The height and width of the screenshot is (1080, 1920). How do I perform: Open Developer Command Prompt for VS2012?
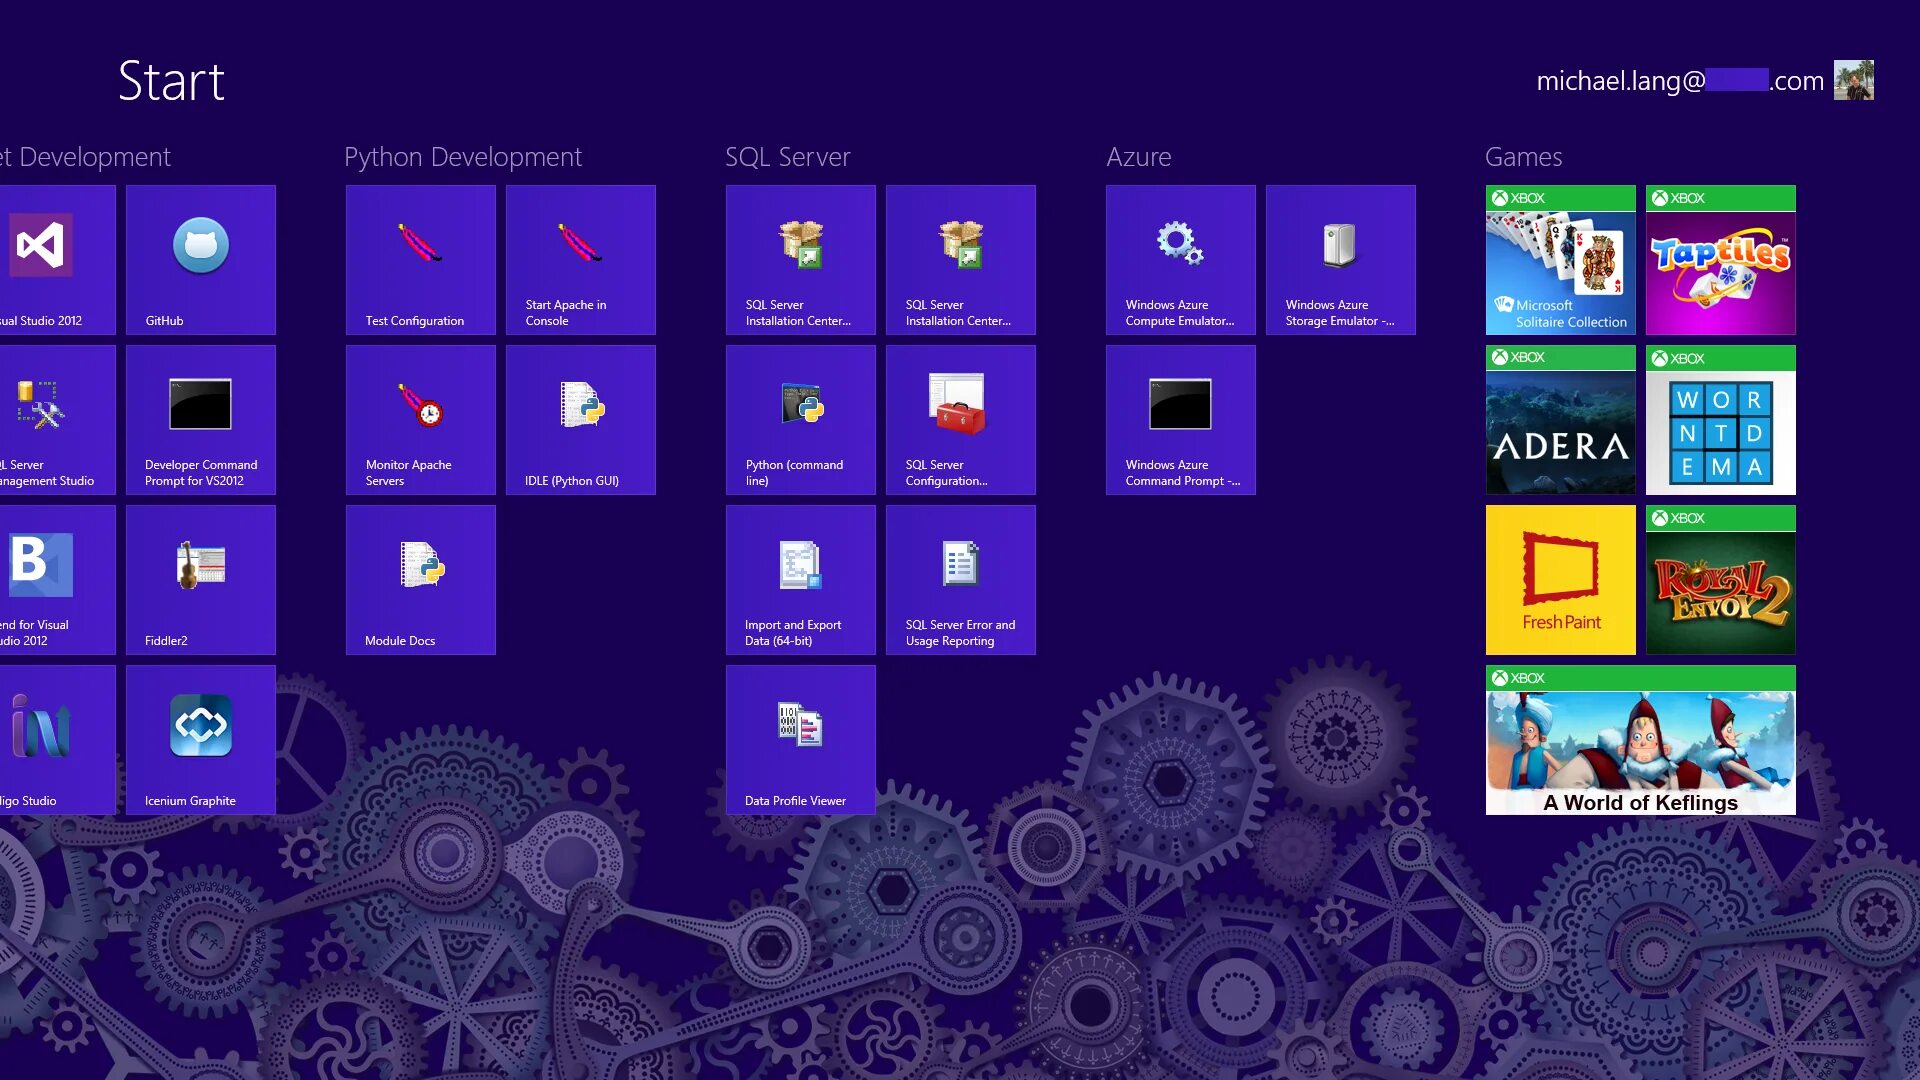(200, 420)
